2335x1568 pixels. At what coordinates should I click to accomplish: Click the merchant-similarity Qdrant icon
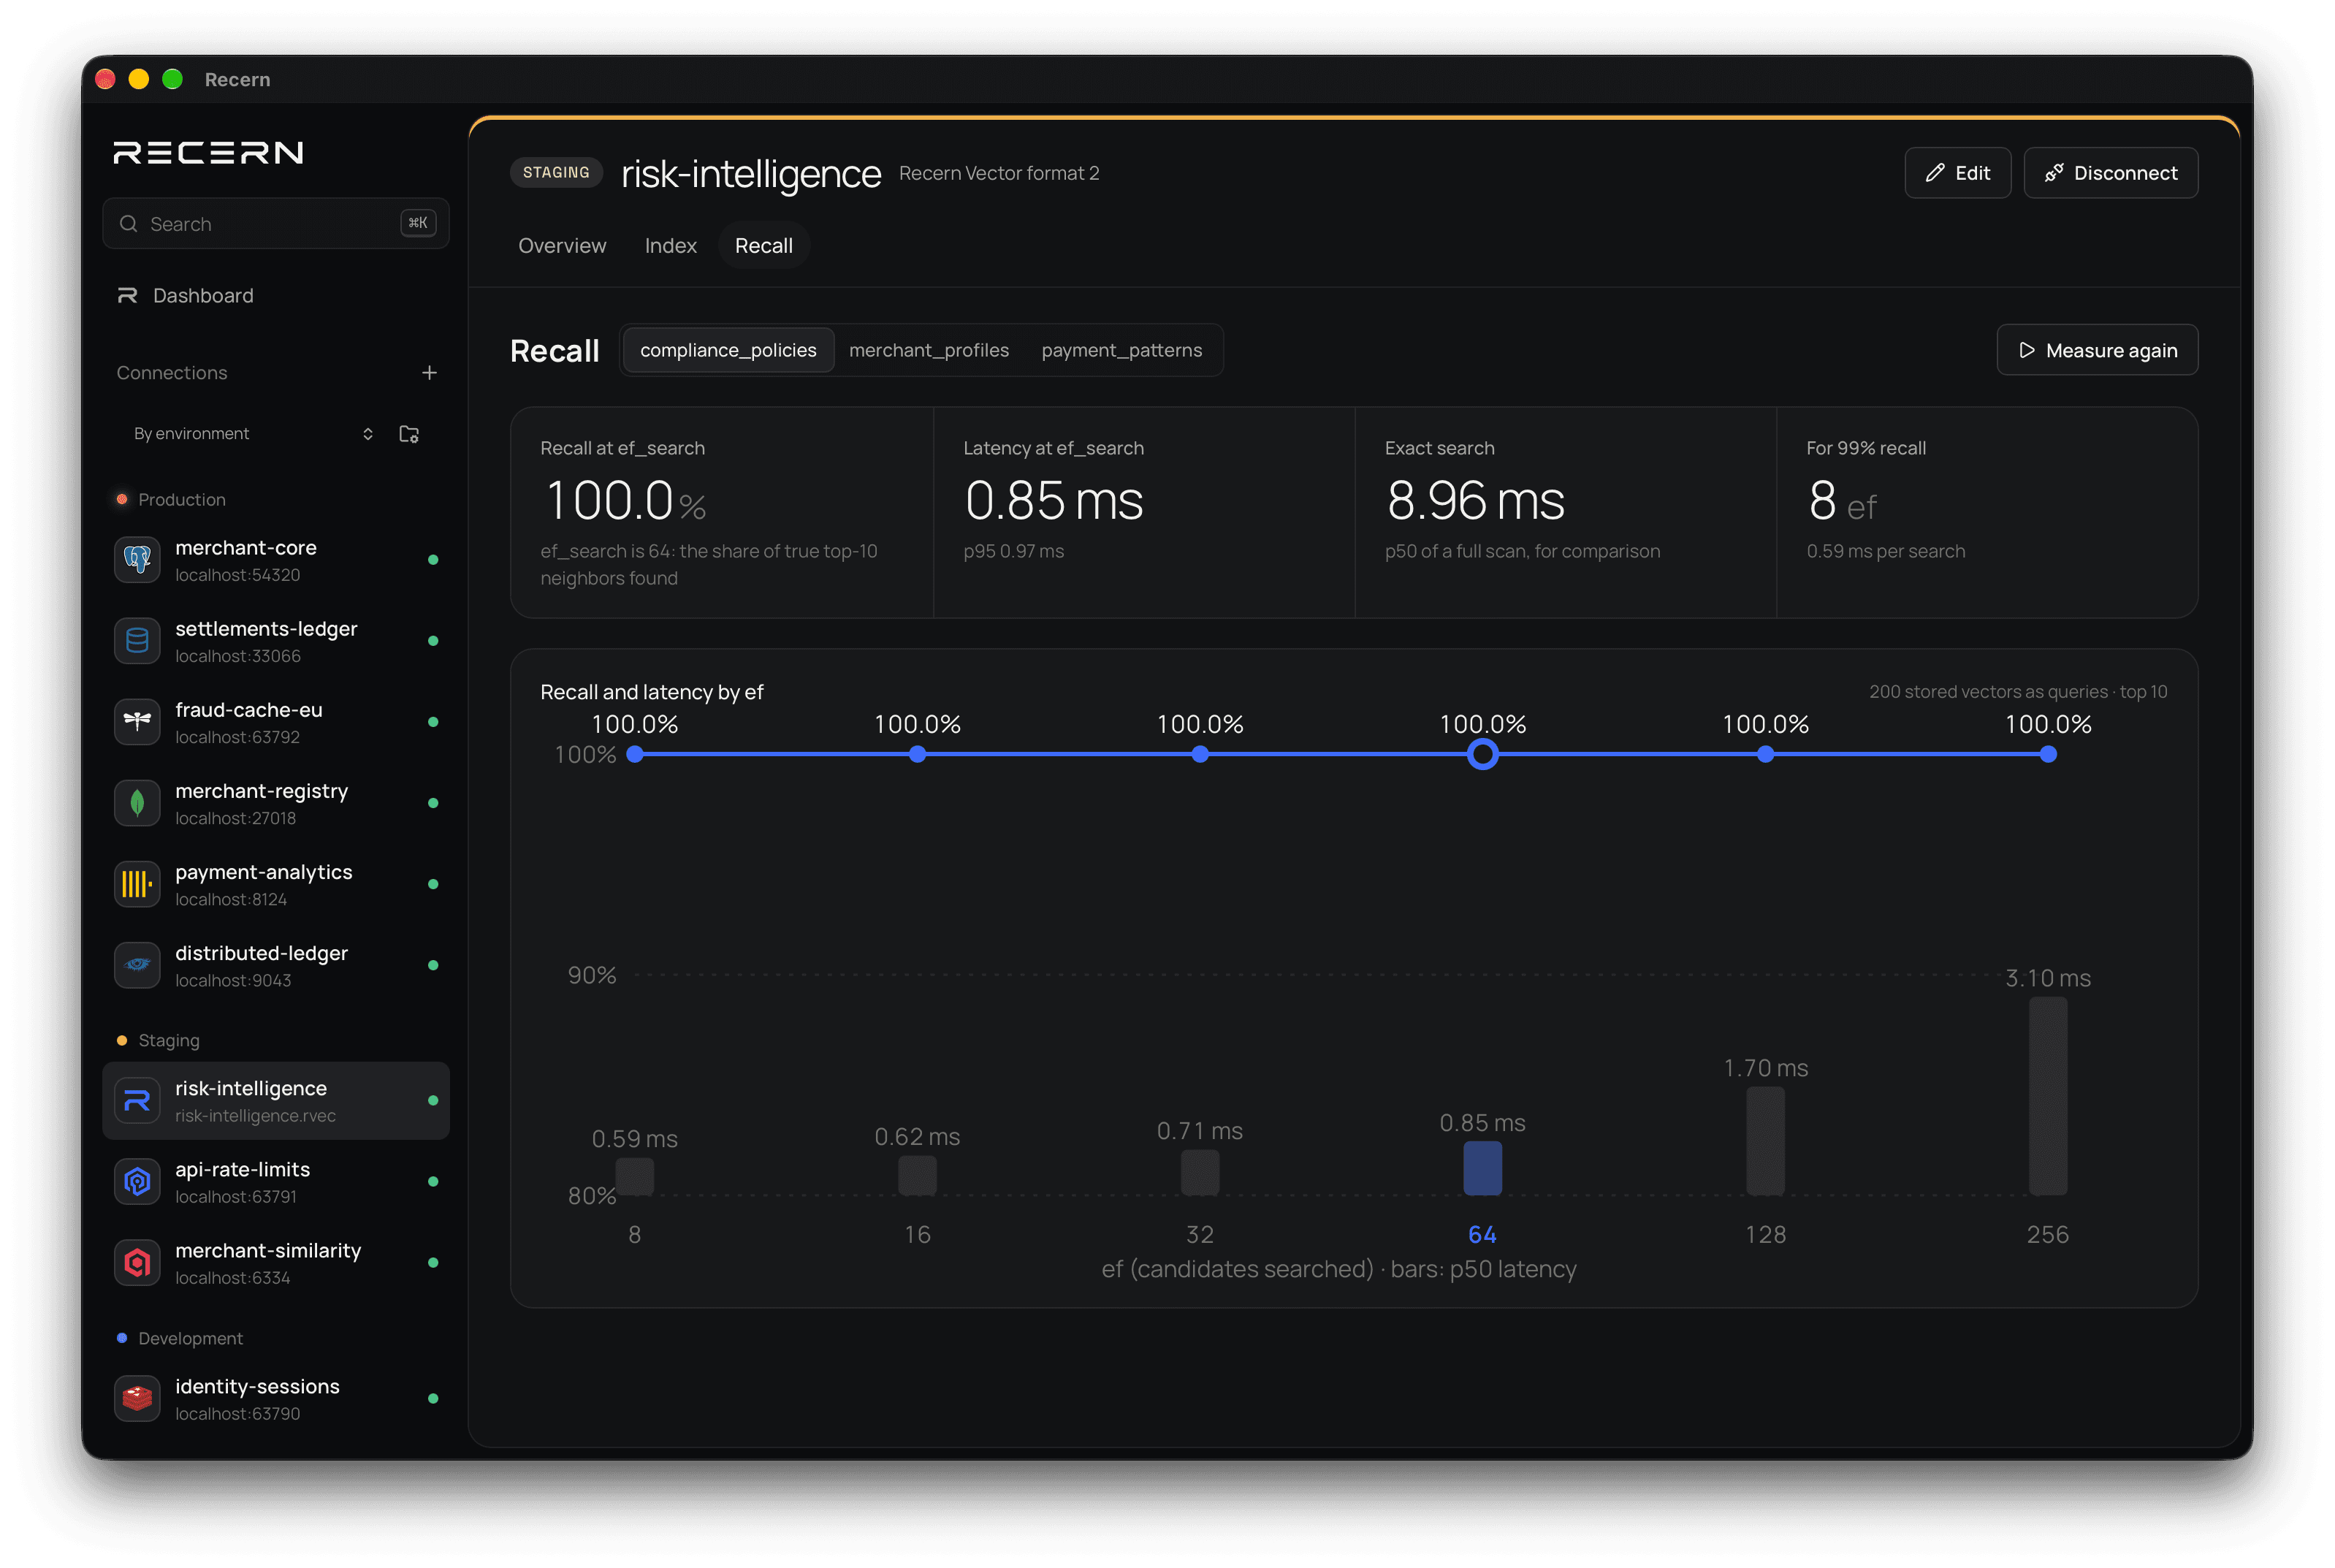click(137, 1263)
